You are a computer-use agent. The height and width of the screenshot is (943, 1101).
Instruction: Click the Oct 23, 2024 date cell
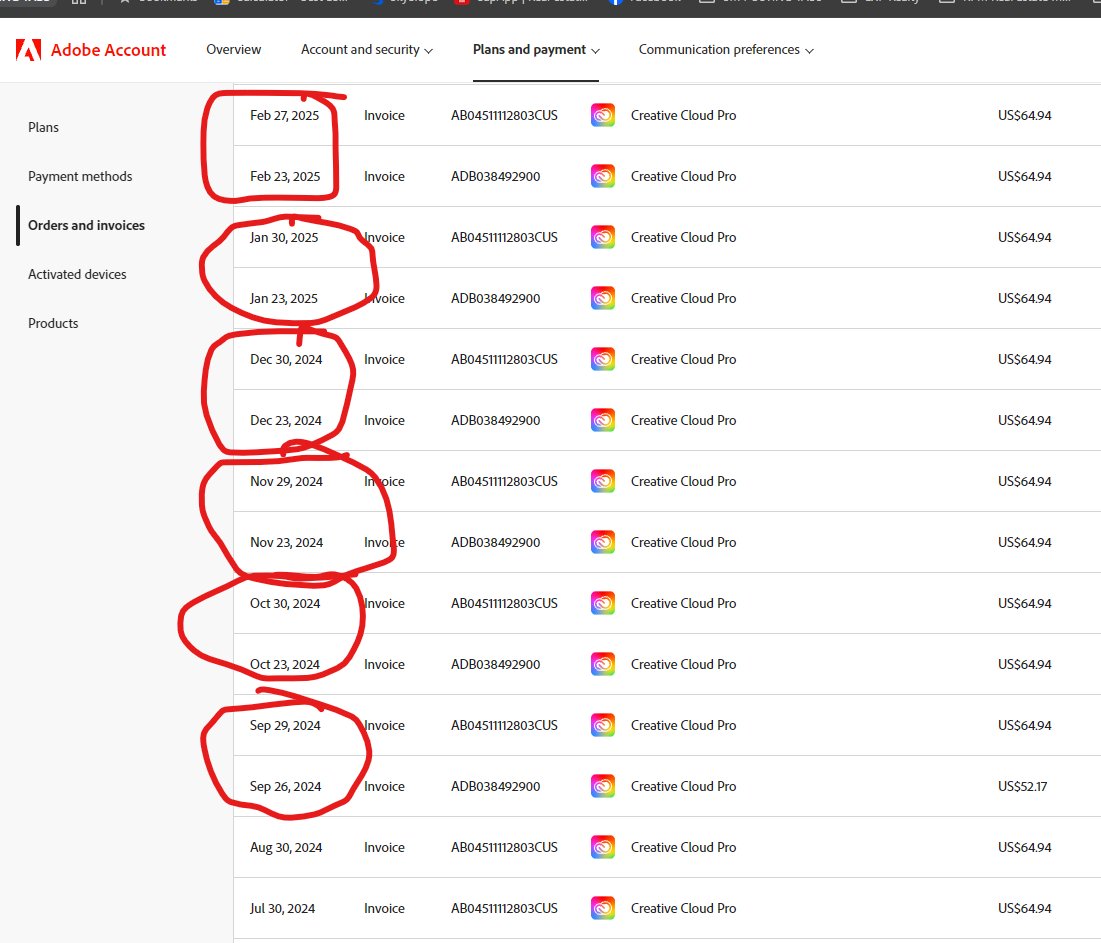285,665
